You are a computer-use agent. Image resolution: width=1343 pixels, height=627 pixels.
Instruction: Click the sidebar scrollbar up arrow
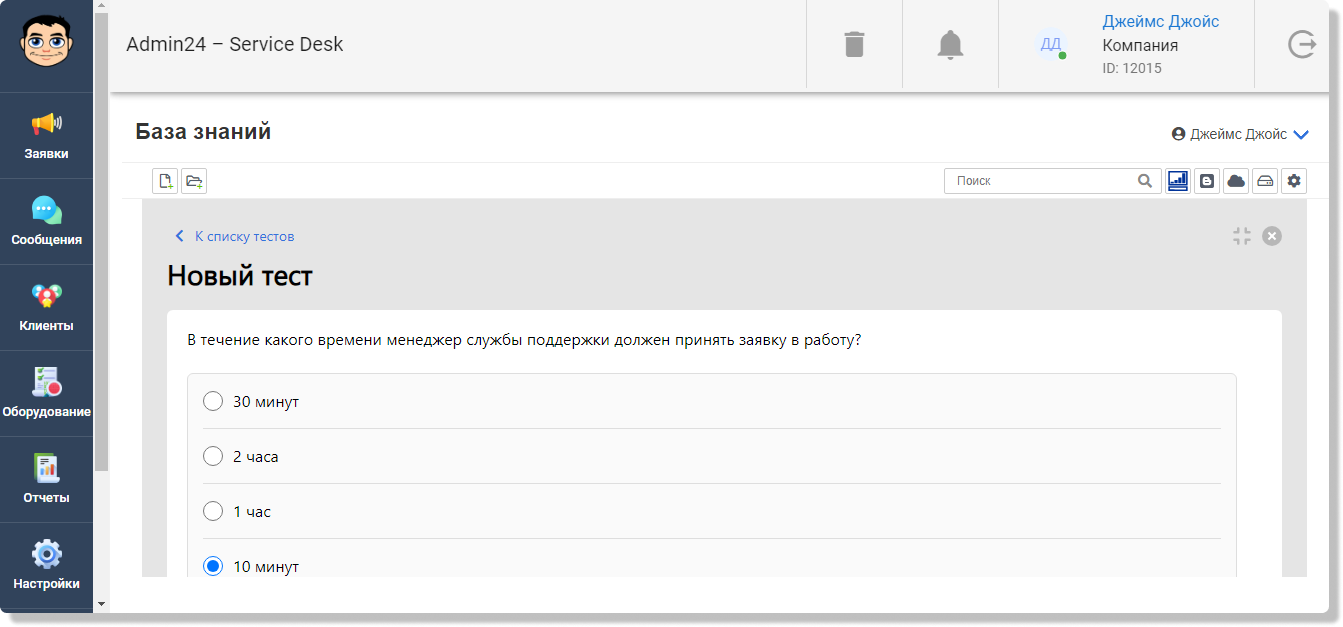point(101,7)
